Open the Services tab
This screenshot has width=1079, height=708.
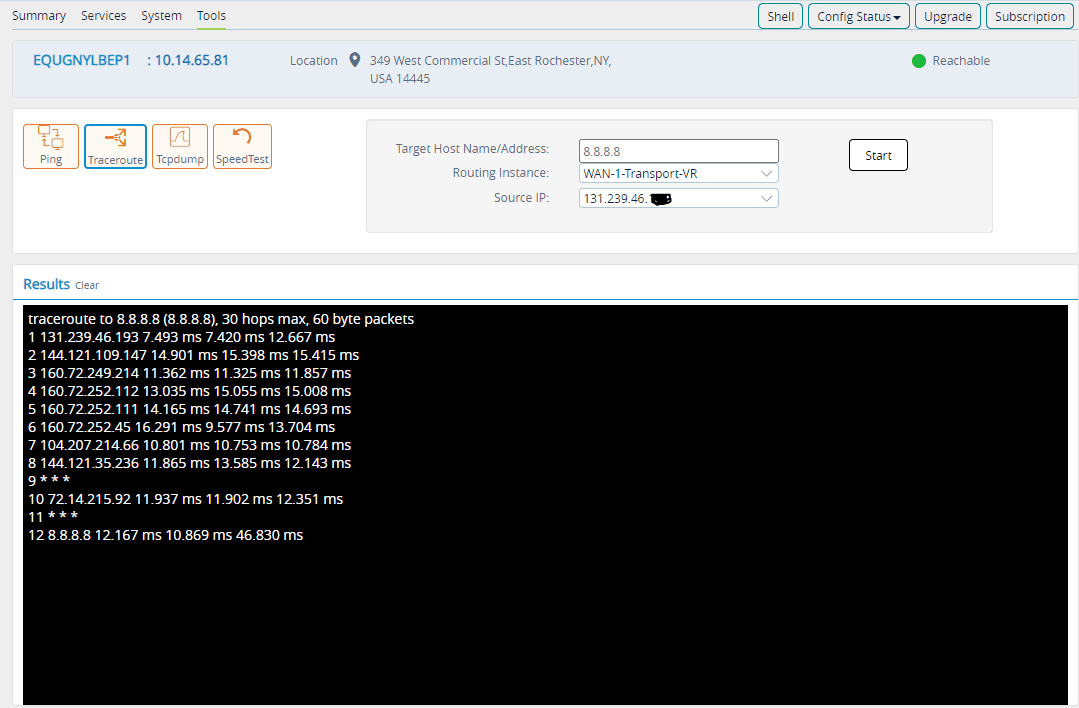(103, 15)
